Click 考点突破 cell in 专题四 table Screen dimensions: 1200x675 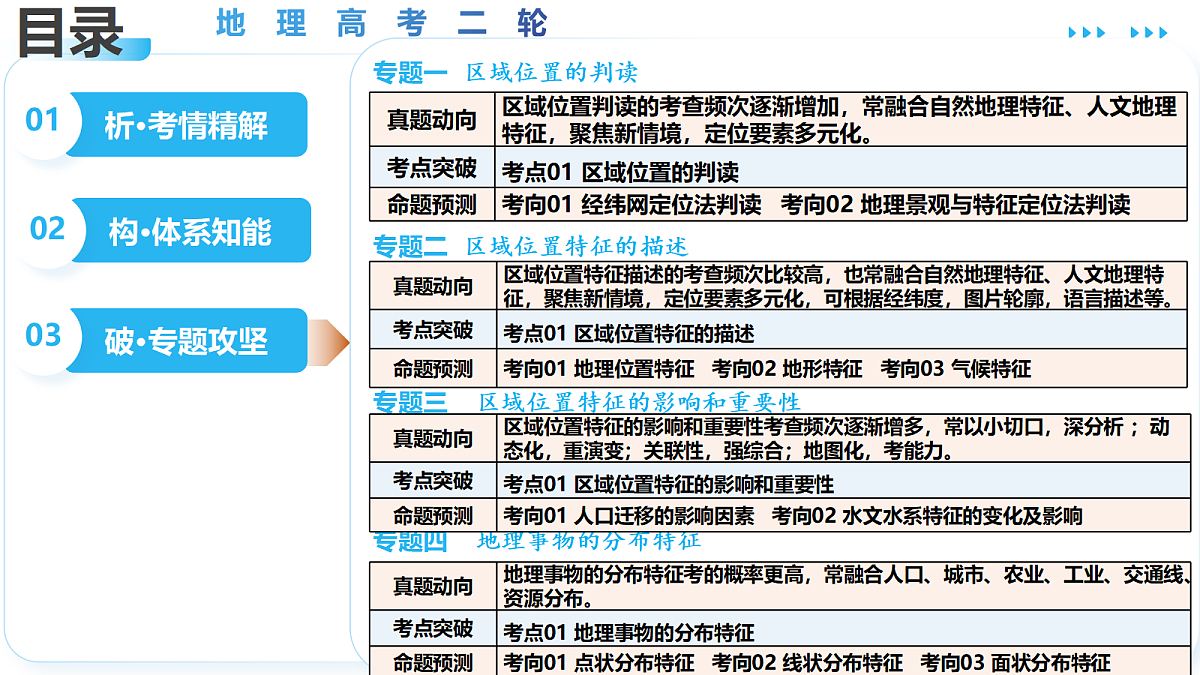[432, 629]
